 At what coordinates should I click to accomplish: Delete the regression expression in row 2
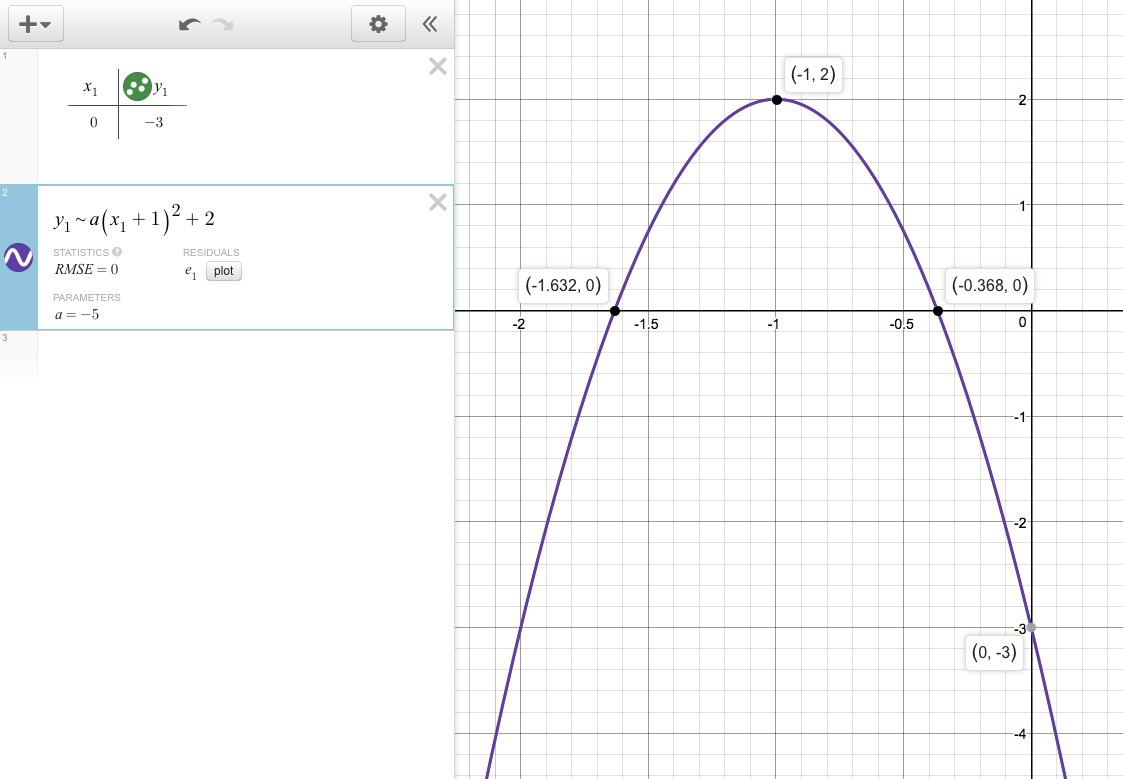(x=438, y=202)
